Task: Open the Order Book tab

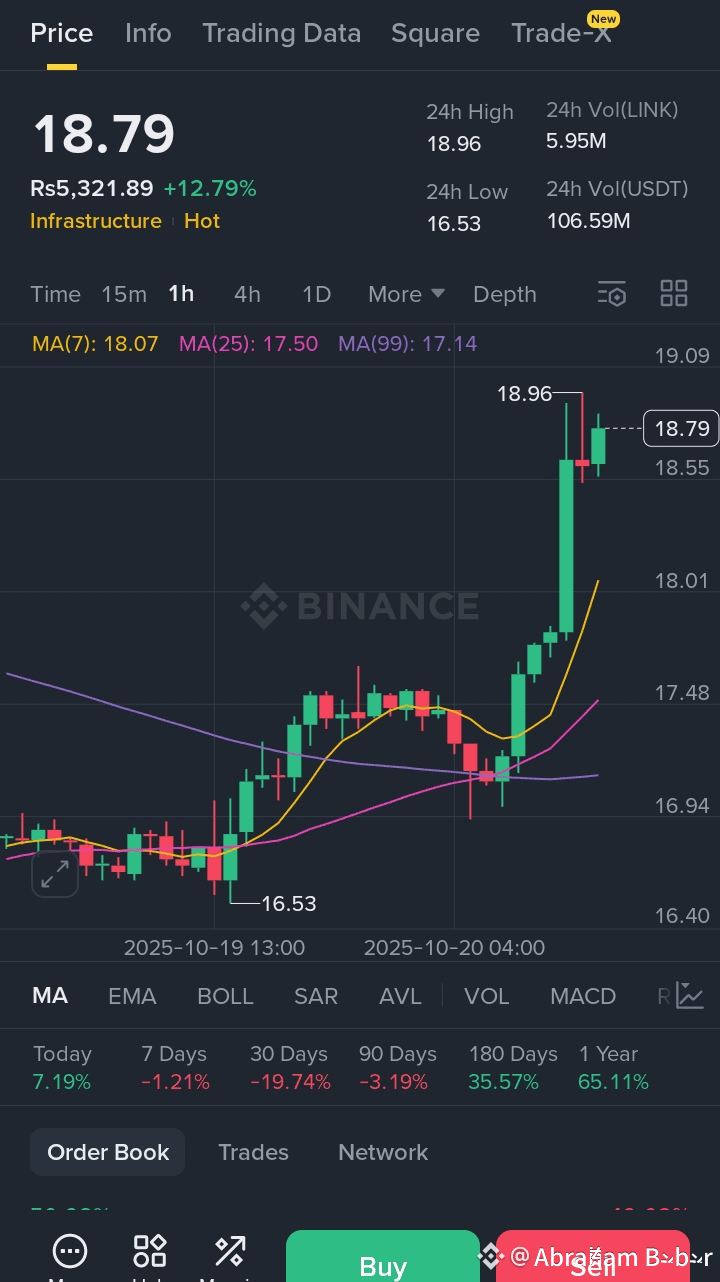Action: point(108,1152)
